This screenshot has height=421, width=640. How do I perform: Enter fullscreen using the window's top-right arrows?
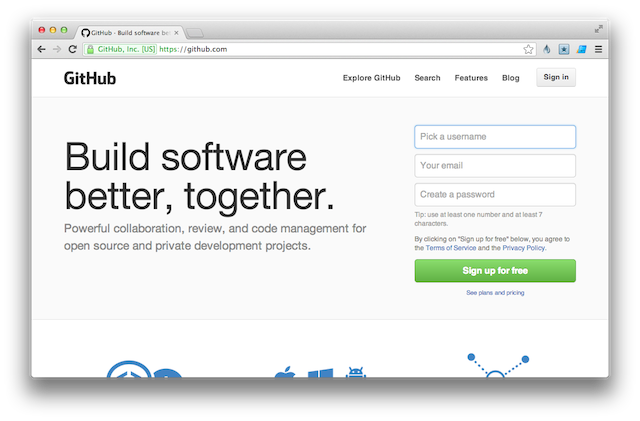coord(599,30)
